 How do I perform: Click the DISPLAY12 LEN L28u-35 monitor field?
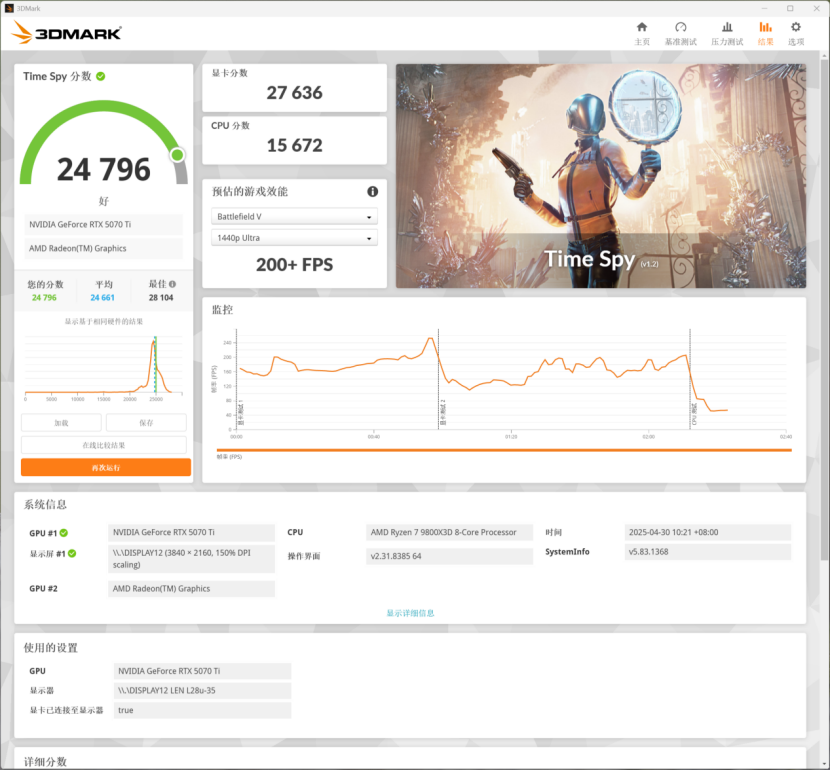202,691
